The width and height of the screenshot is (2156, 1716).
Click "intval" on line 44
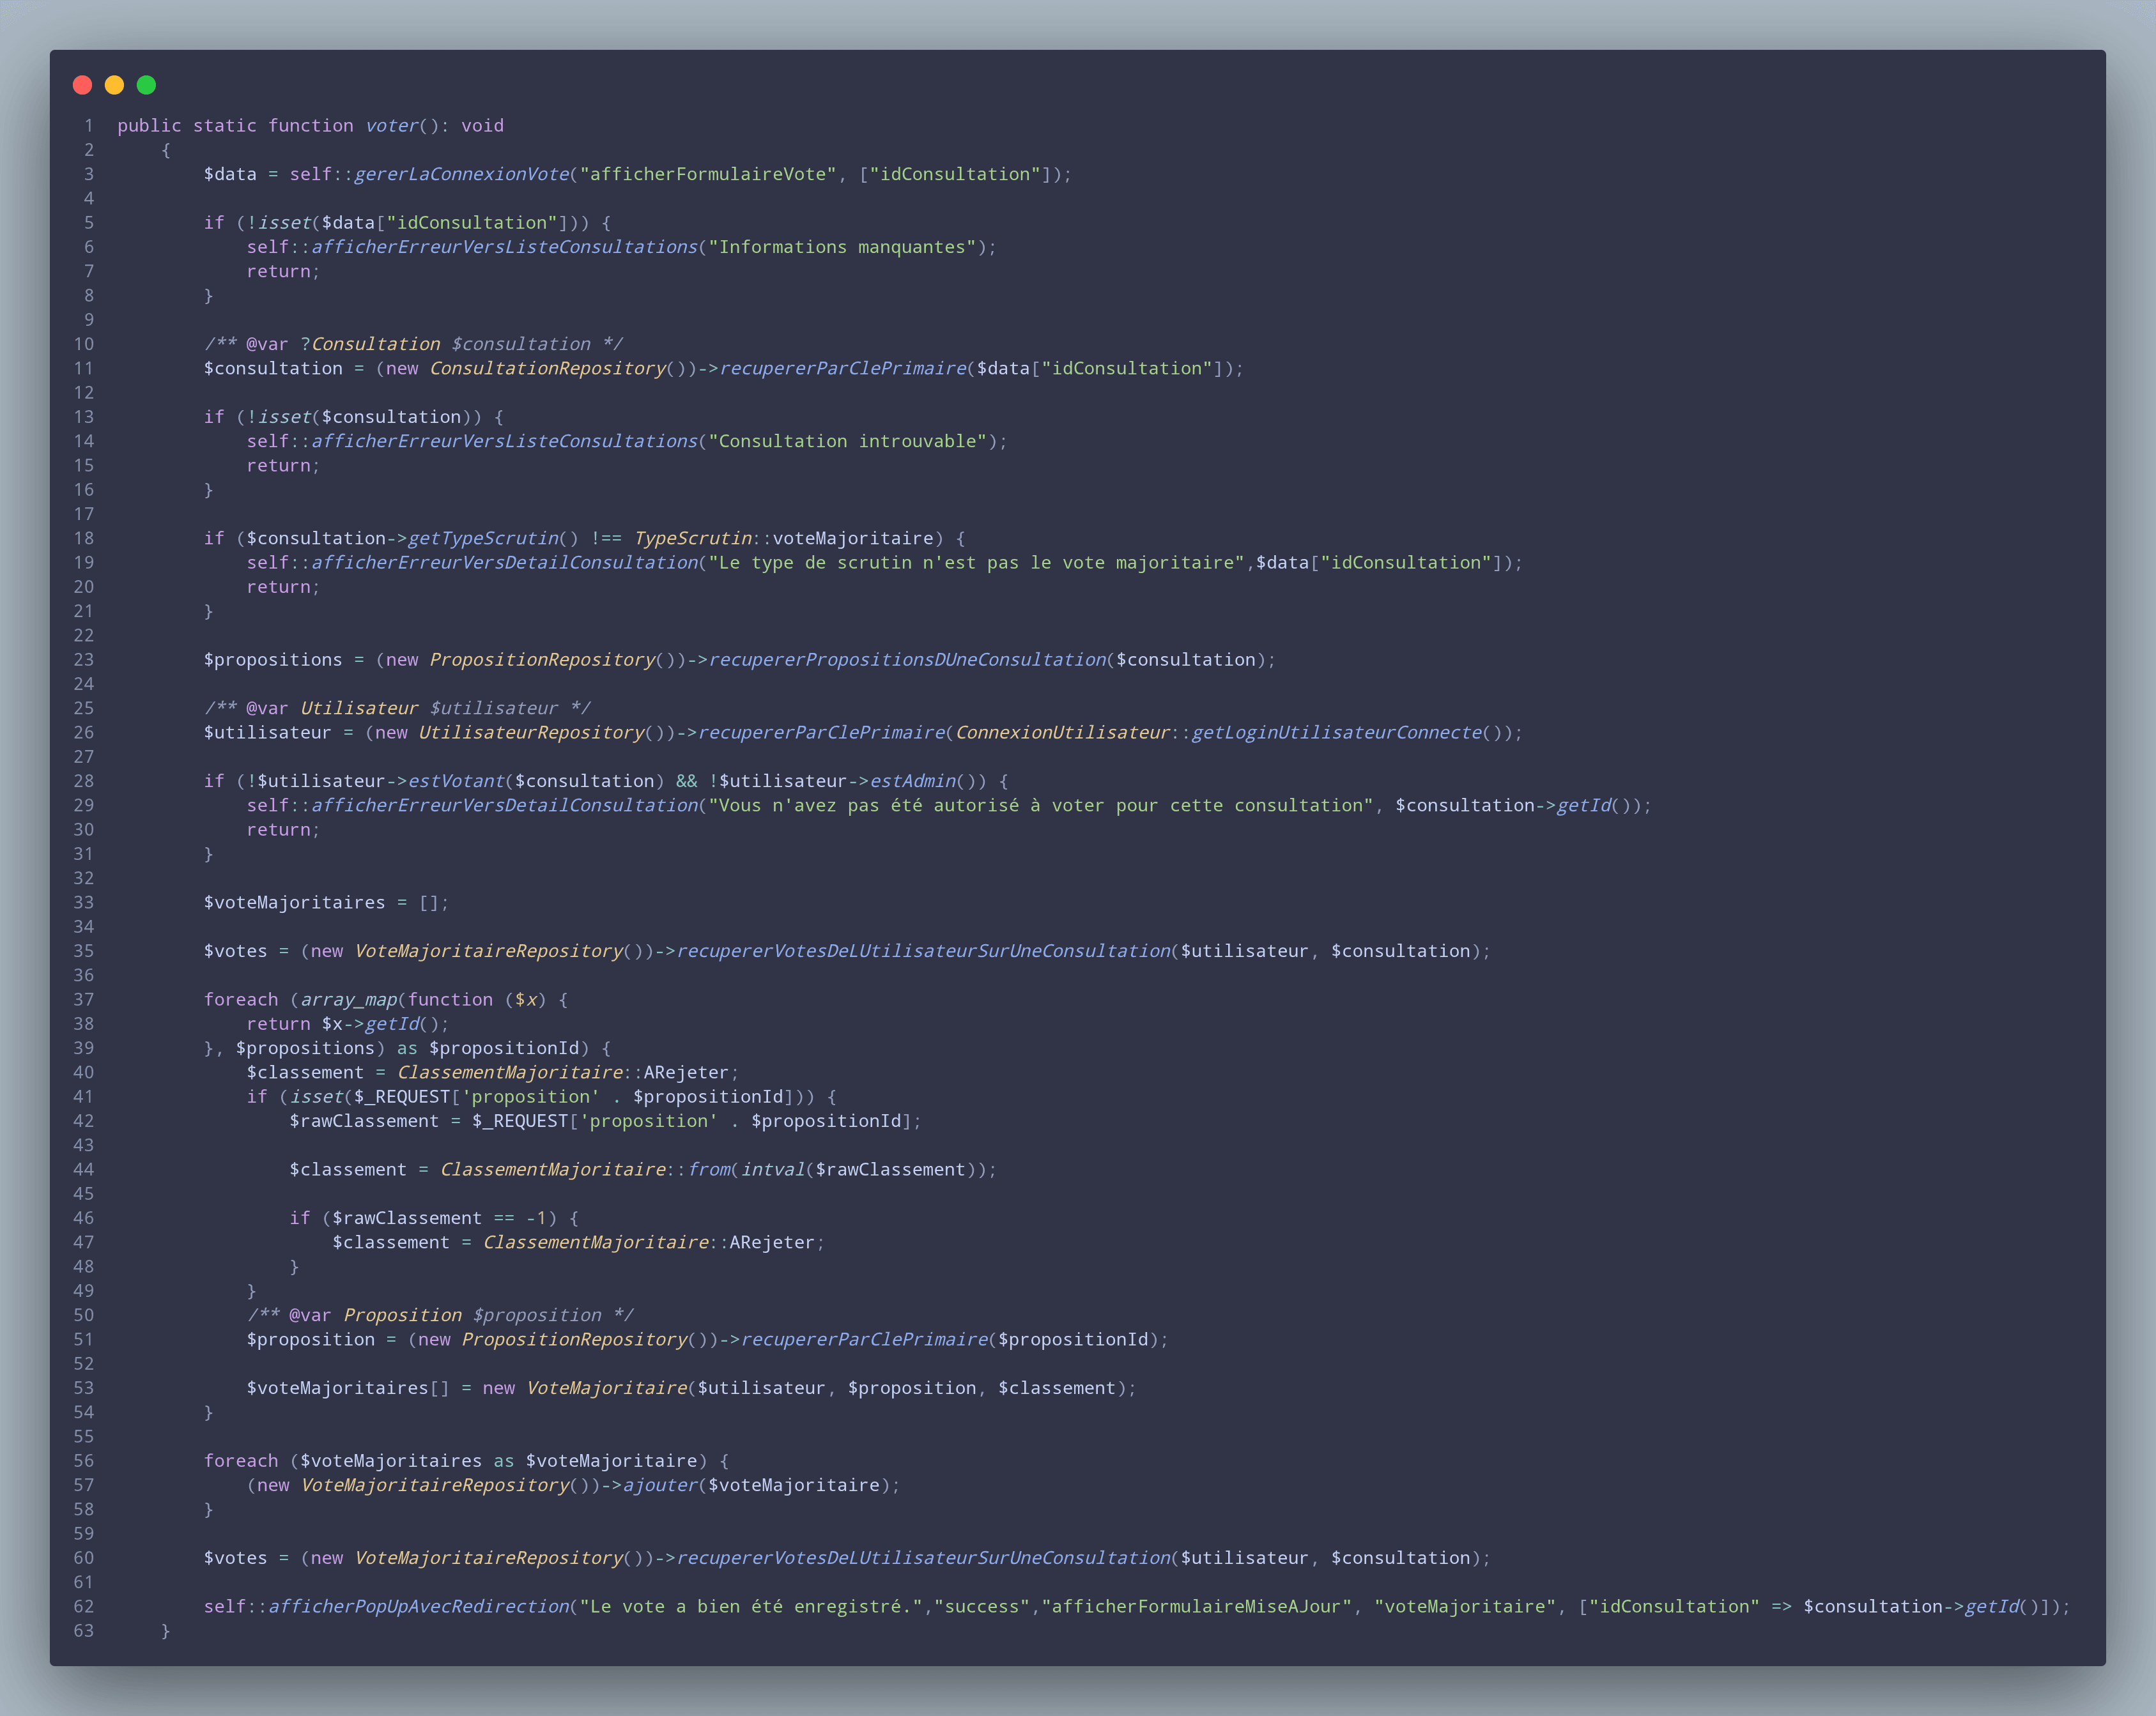[x=773, y=1170]
